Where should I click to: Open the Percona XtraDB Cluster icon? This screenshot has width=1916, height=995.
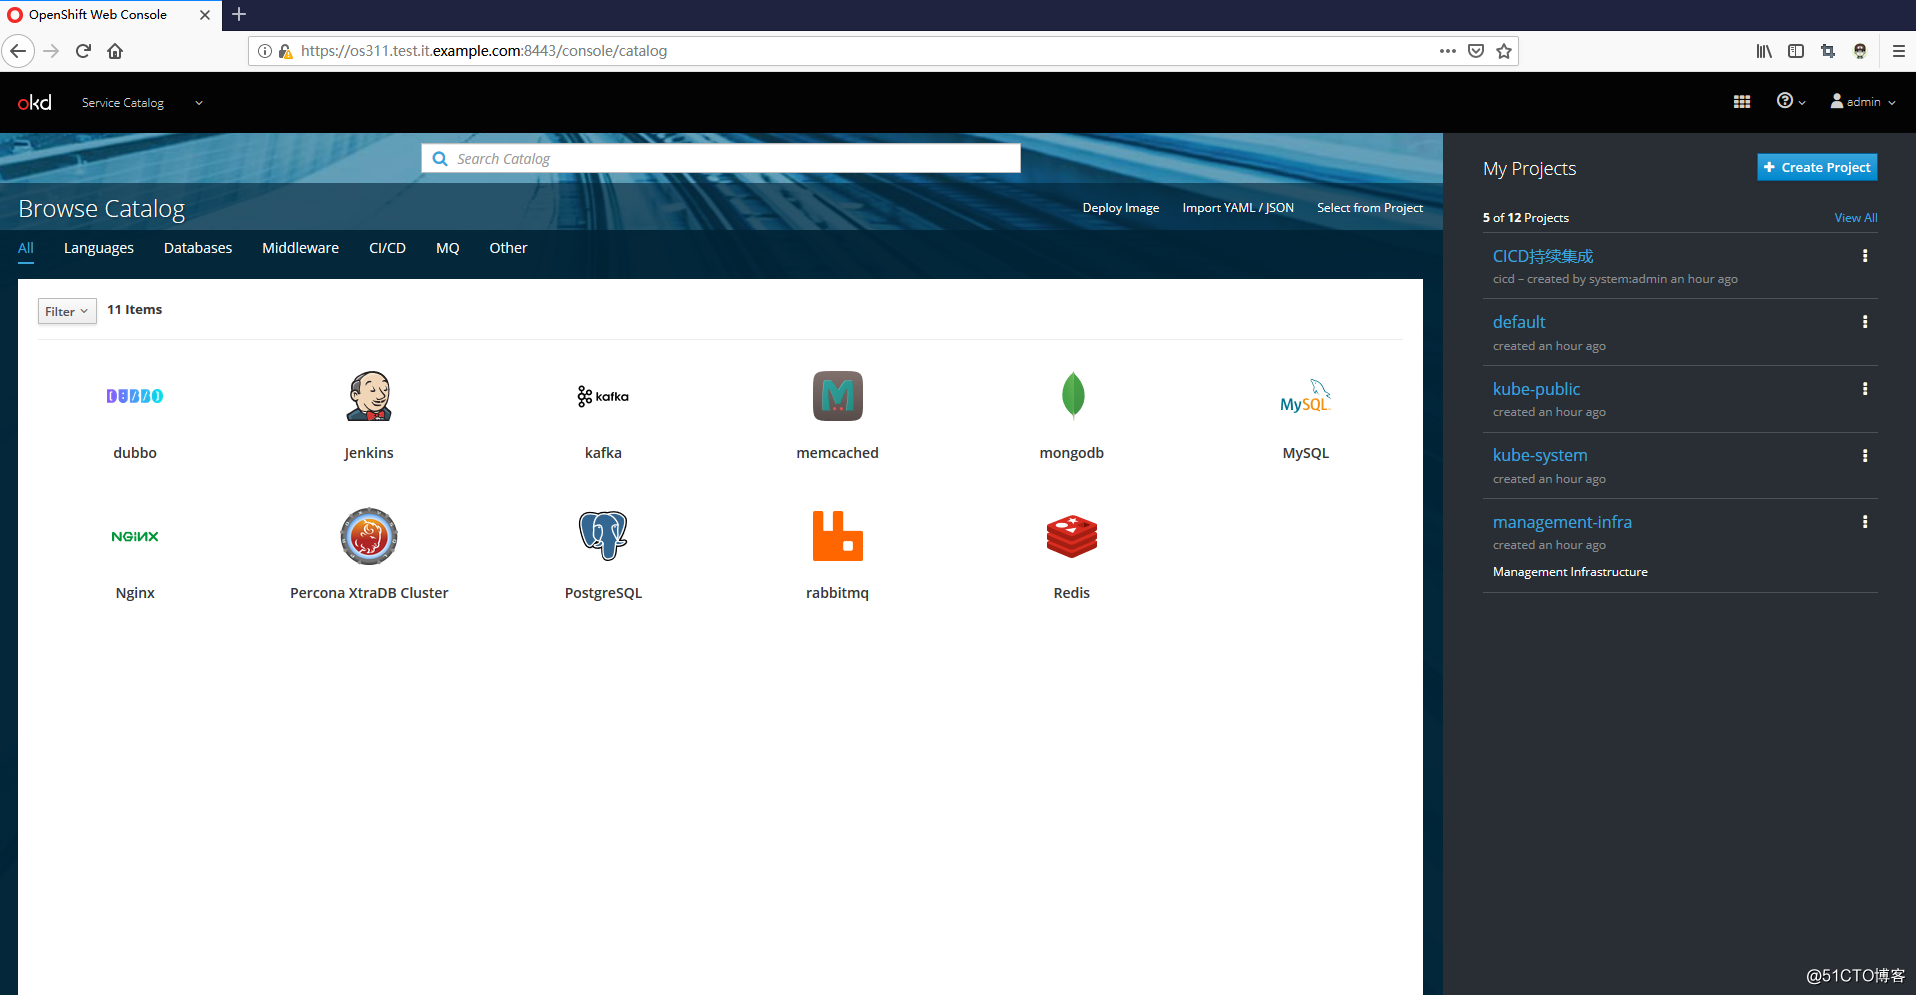pyautogui.click(x=369, y=536)
